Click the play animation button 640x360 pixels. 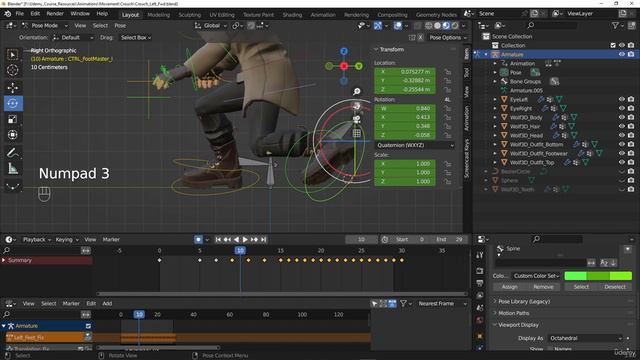tap(245, 240)
